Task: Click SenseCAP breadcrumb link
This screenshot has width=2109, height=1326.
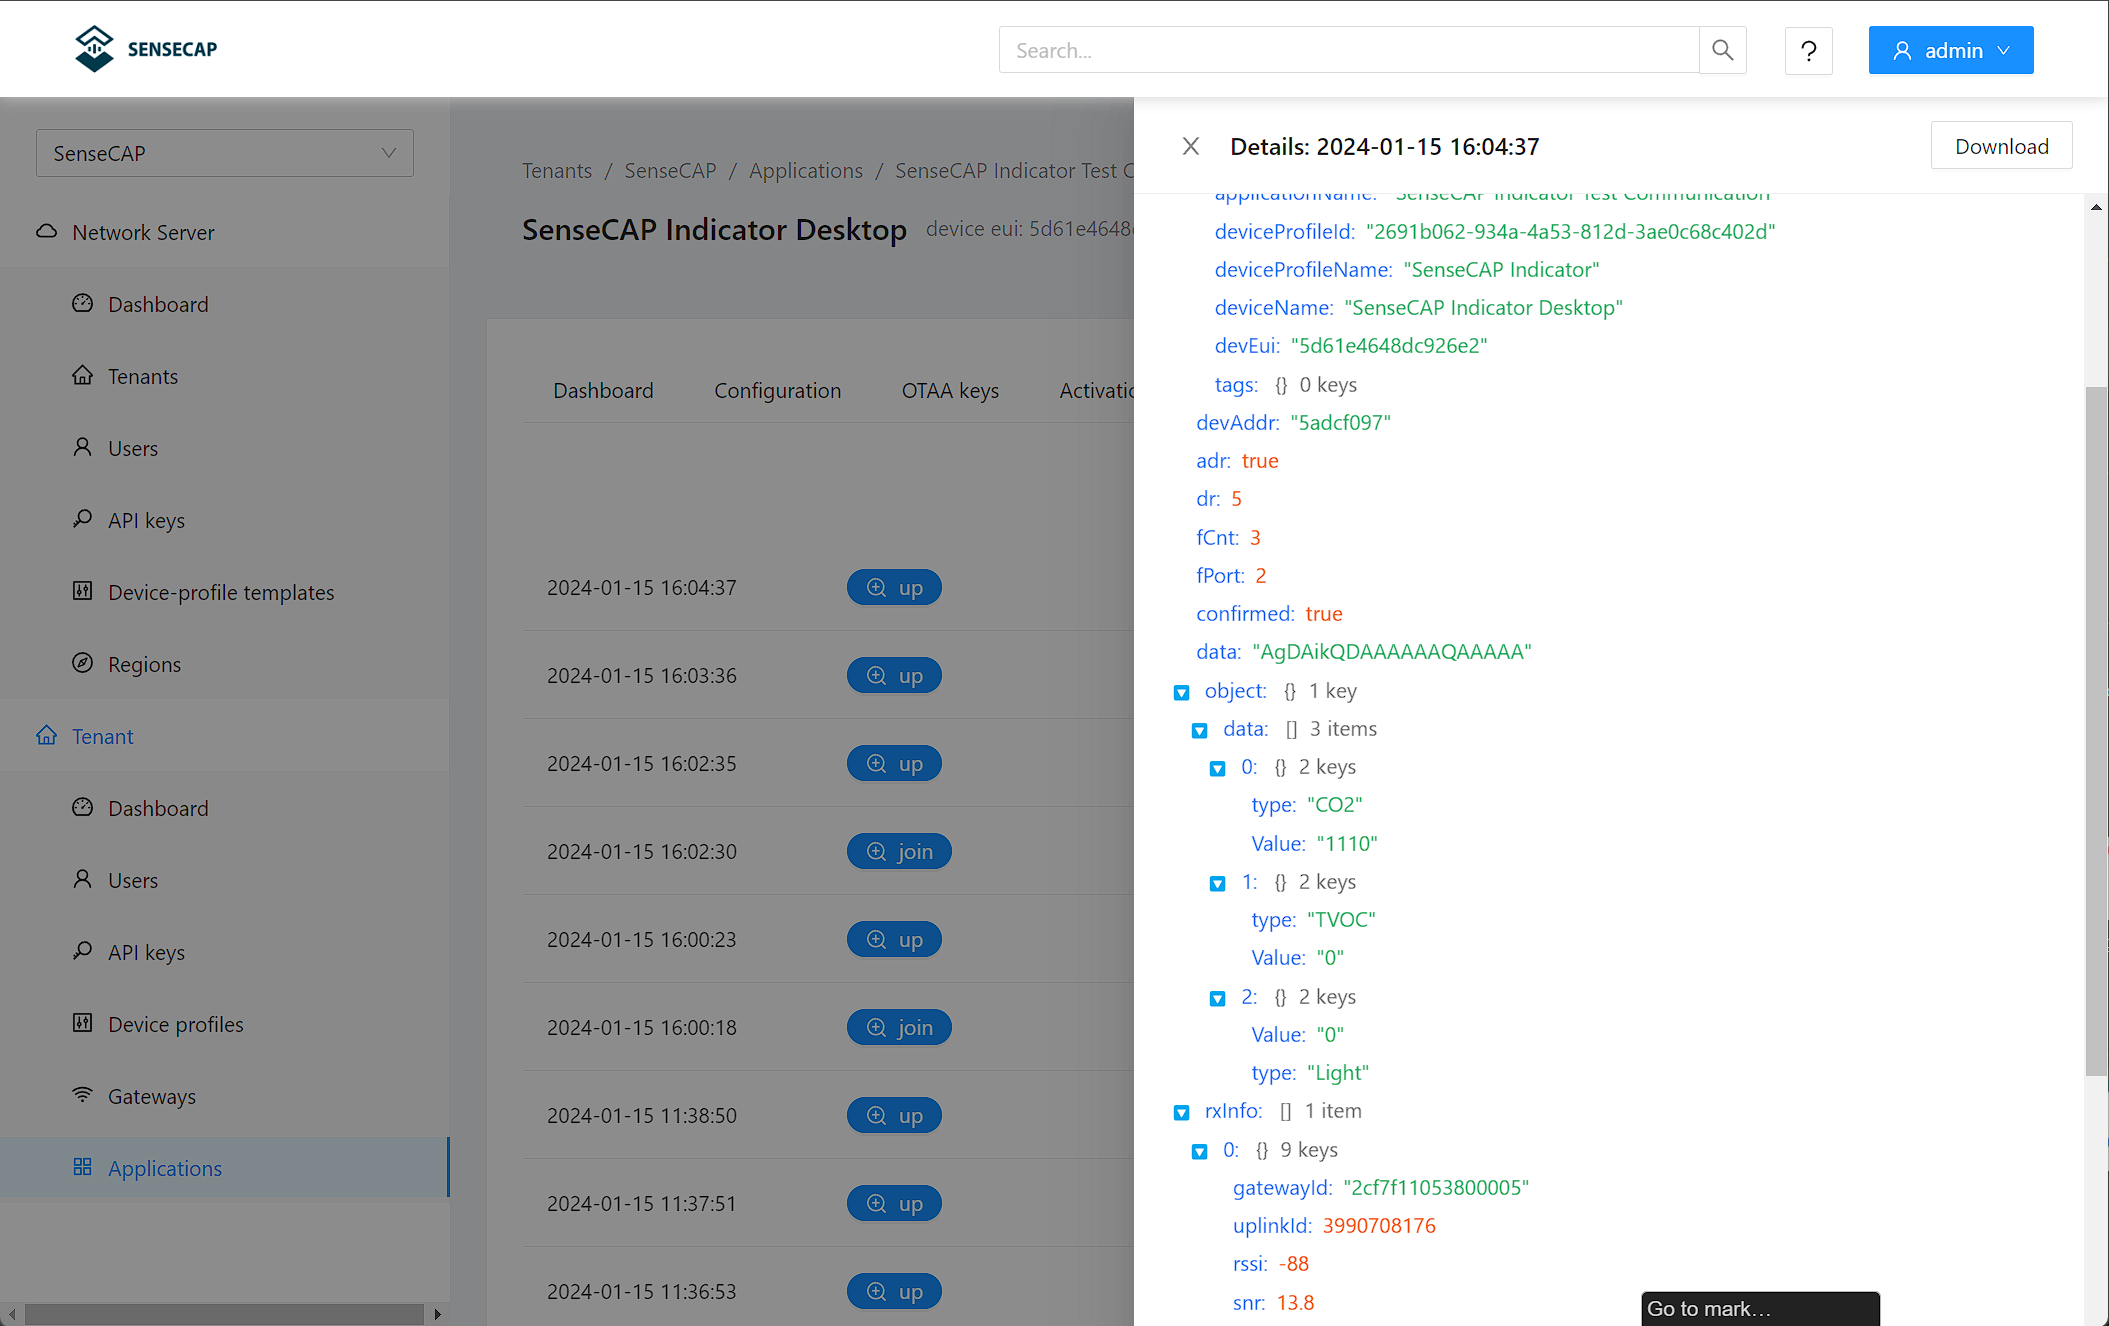Action: [x=670, y=171]
